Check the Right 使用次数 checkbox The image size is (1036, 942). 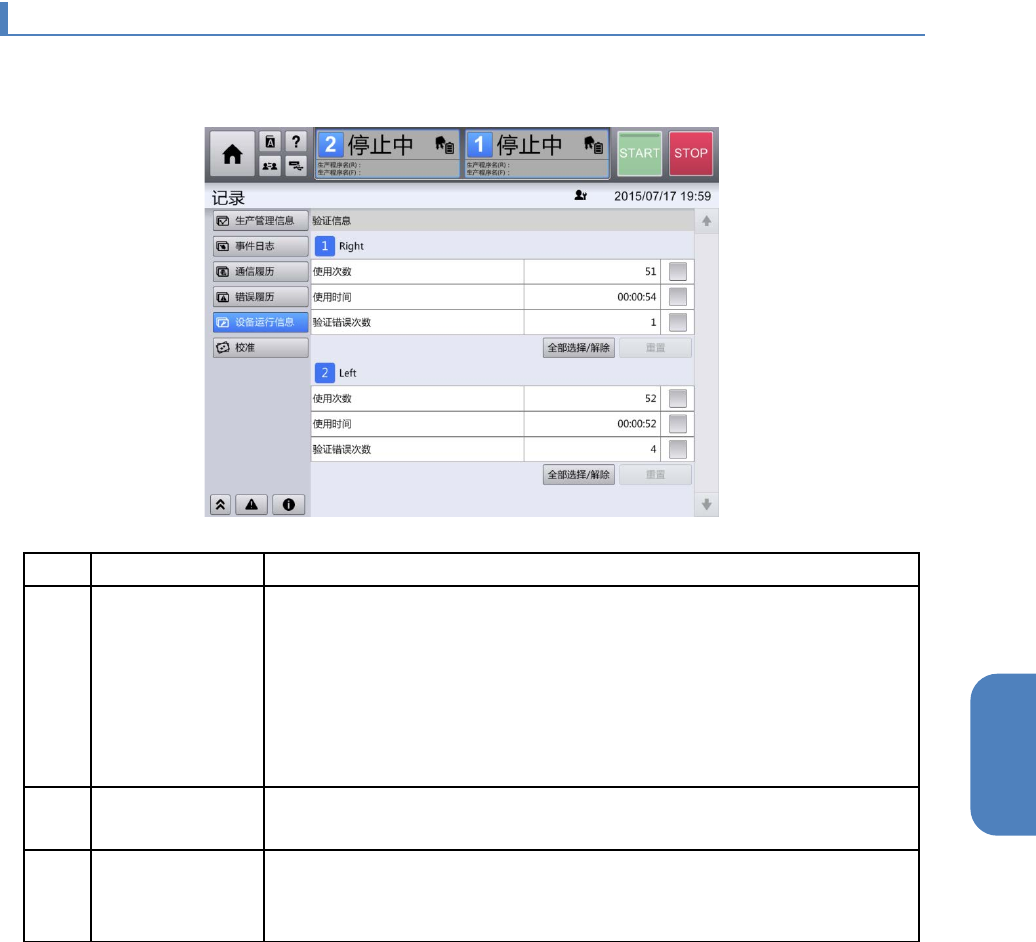coord(677,272)
